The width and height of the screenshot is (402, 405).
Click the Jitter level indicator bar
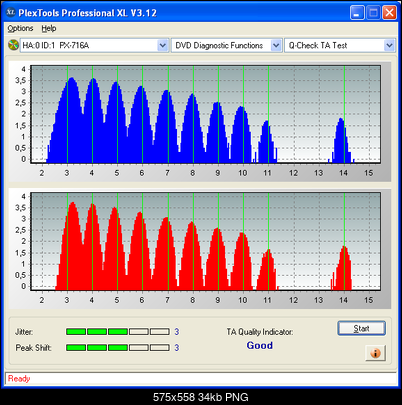click(x=118, y=332)
